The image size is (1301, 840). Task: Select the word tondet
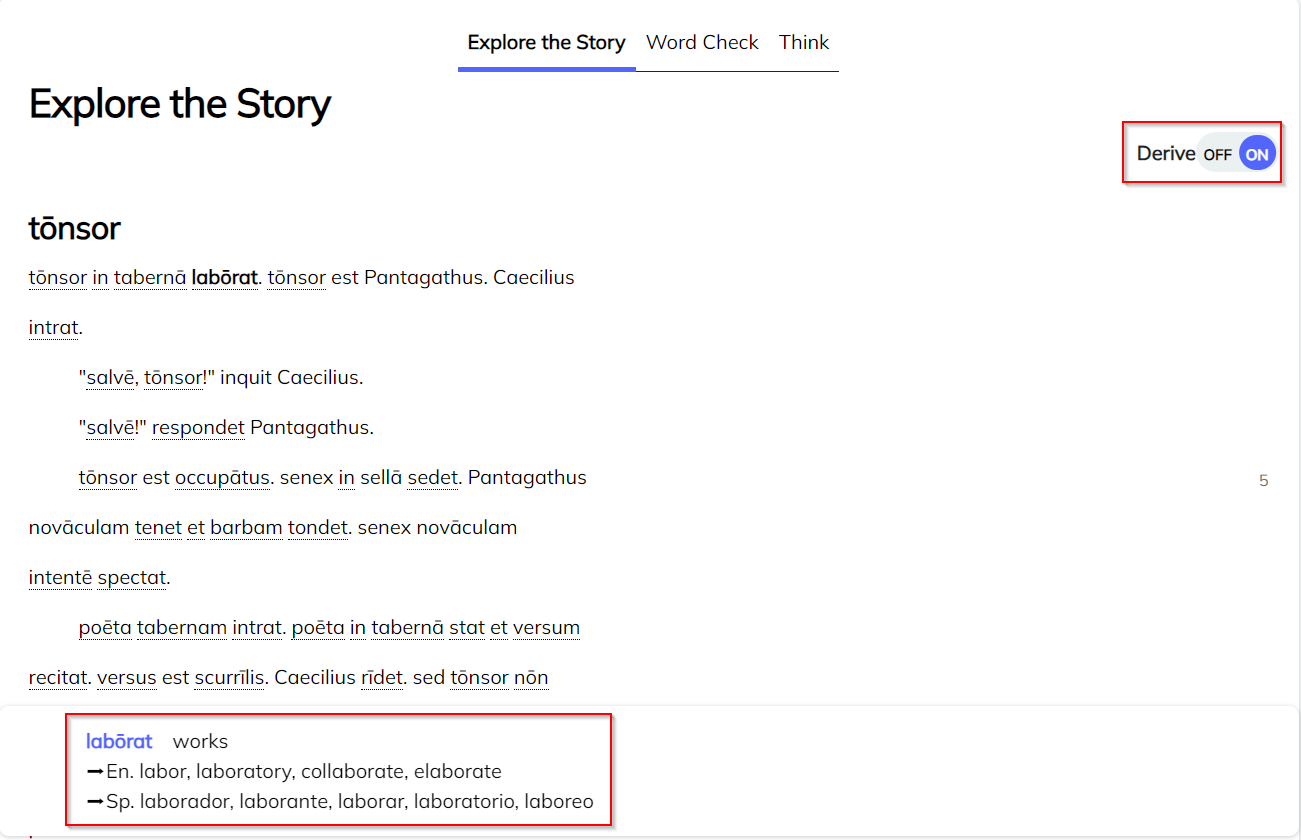click(318, 528)
